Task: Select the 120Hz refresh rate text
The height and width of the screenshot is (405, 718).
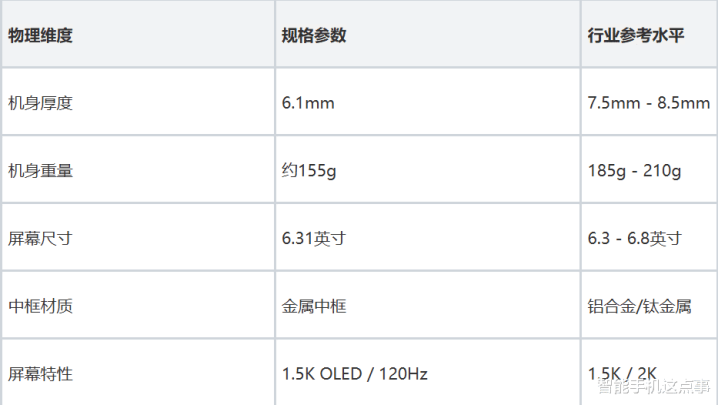Action: point(405,375)
